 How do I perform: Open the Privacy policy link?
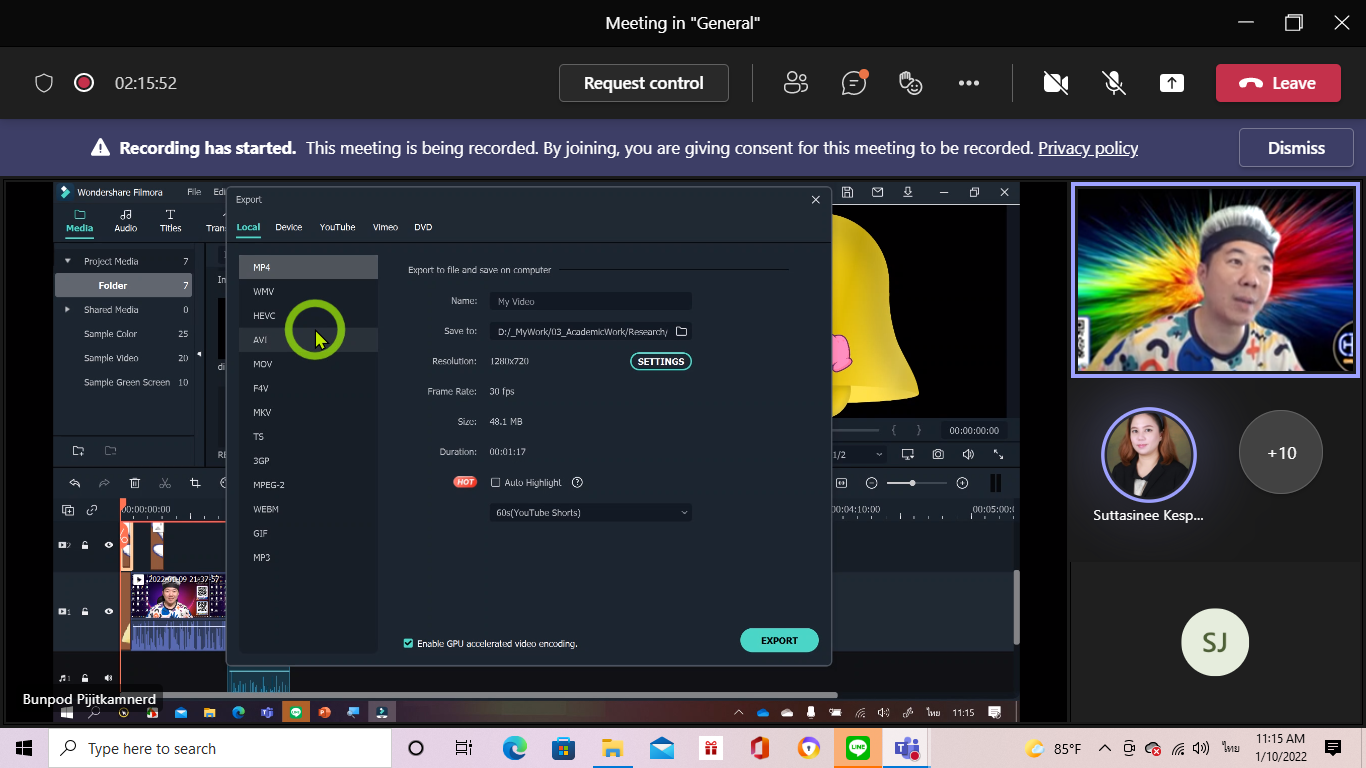coord(1088,148)
